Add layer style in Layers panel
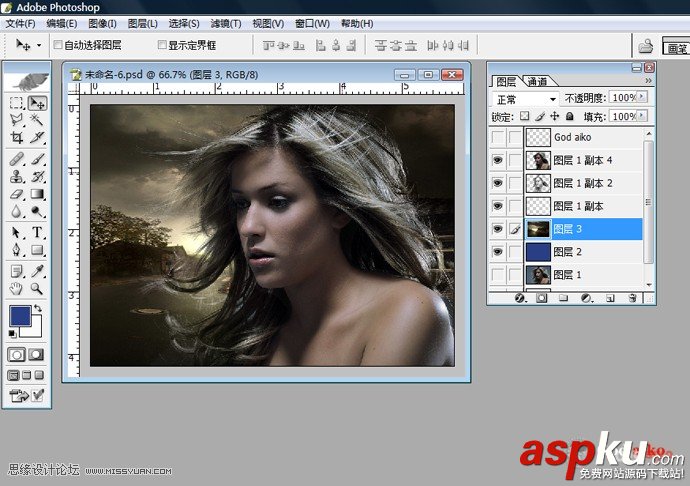 [x=520, y=298]
